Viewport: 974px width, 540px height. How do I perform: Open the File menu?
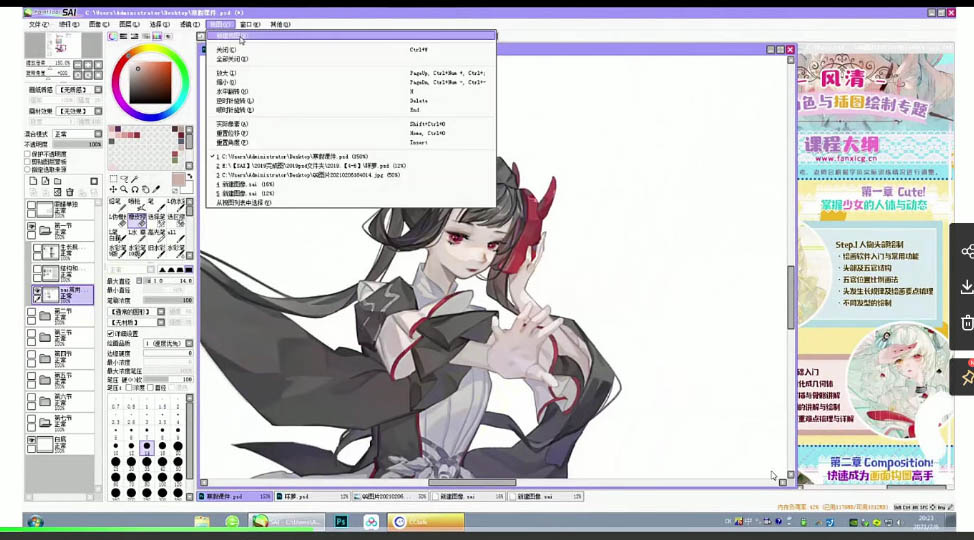[x=38, y=24]
